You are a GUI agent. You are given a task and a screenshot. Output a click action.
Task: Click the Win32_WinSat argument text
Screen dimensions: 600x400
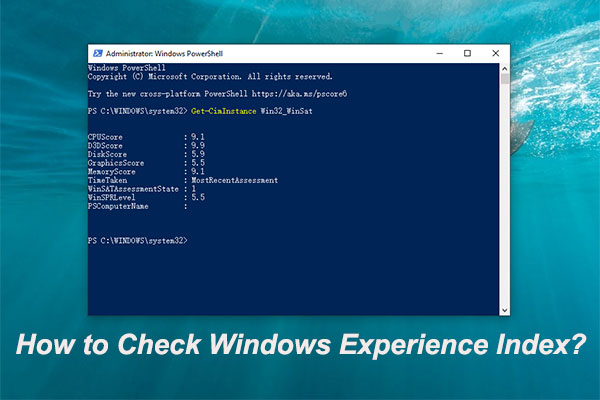coord(287,111)
